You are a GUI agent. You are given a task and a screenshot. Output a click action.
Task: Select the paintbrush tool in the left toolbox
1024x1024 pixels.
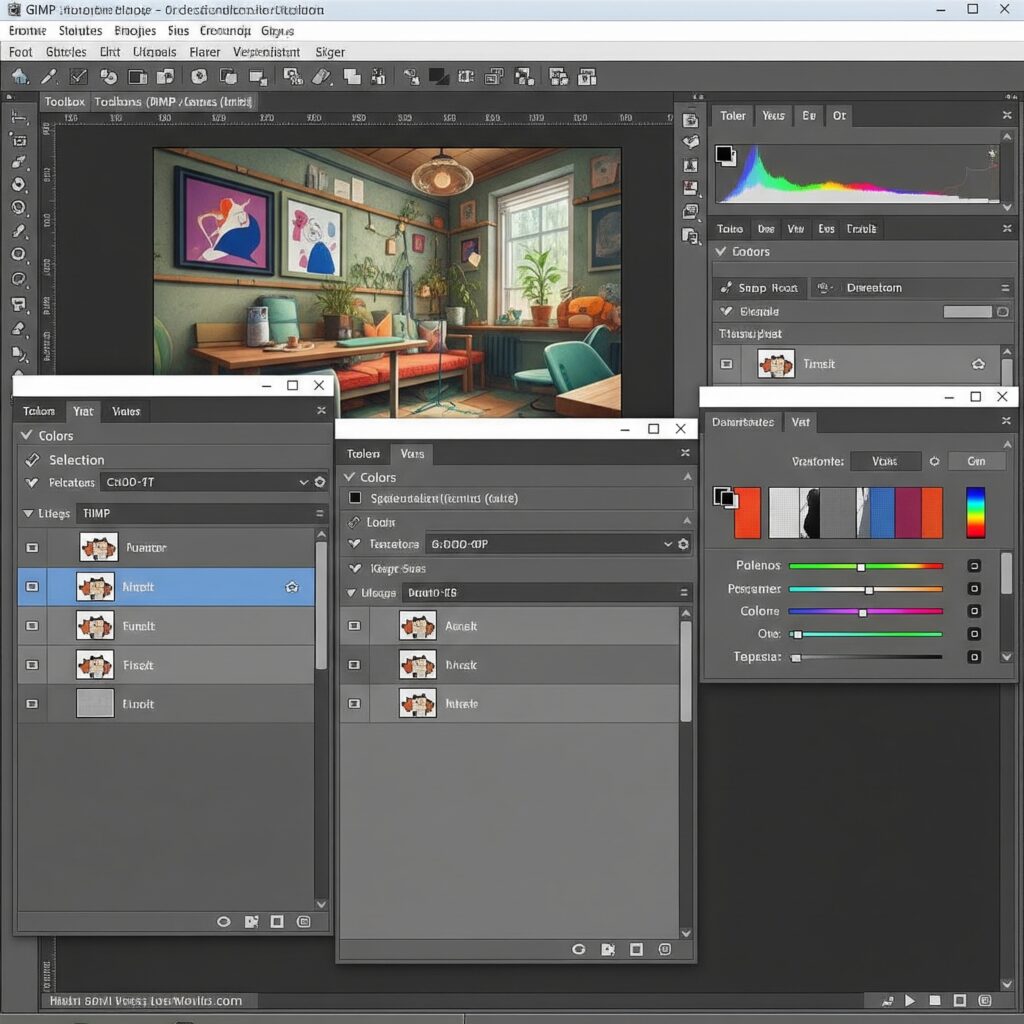tap(19, 162)
